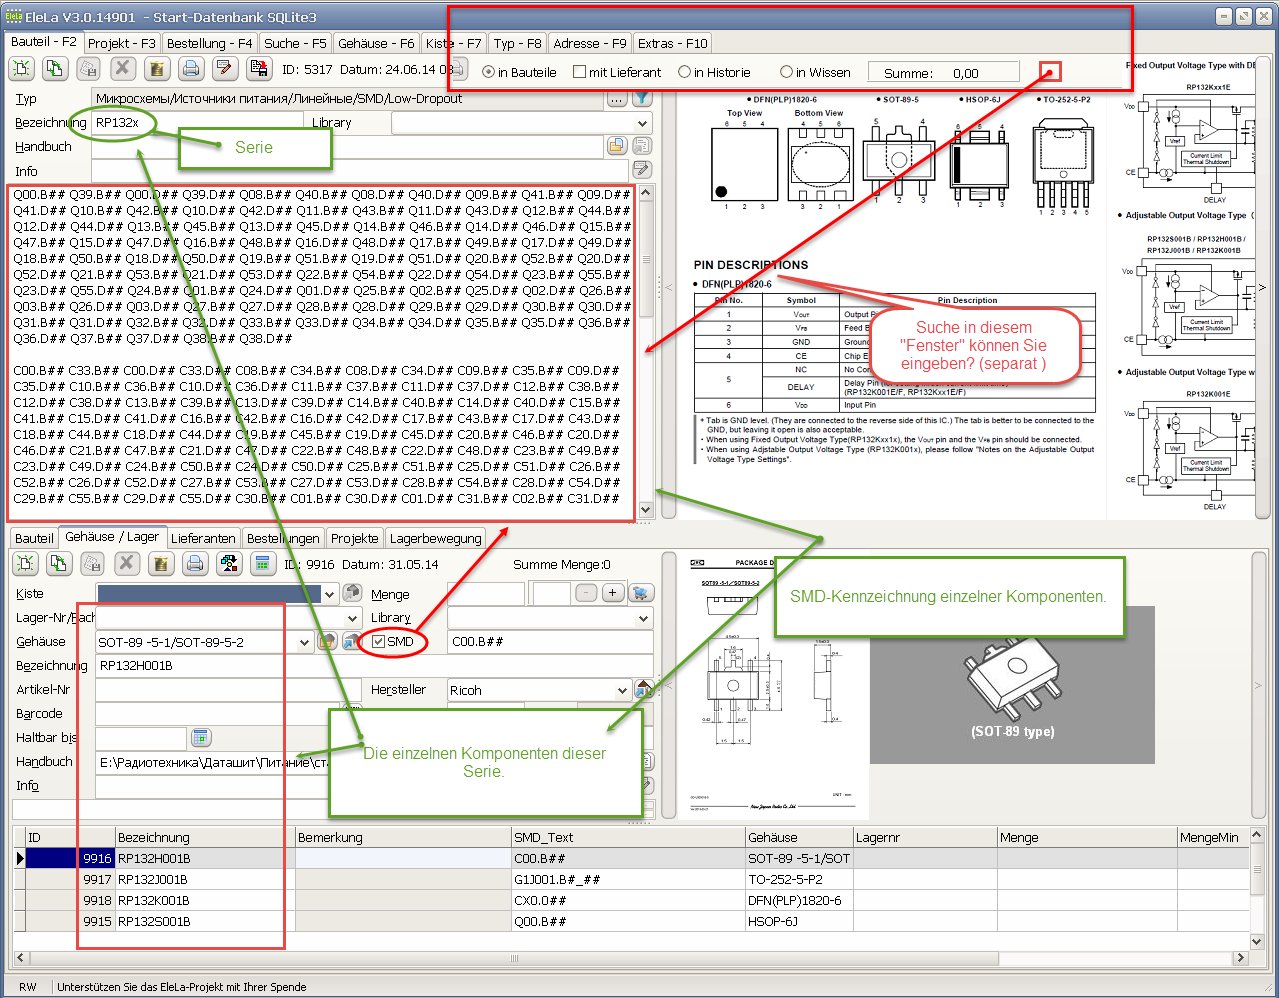The width and height of the screenshot is (1279, 998).
Task: Open the calculator table icon in the lower toolbar
Action: [263, 564]
